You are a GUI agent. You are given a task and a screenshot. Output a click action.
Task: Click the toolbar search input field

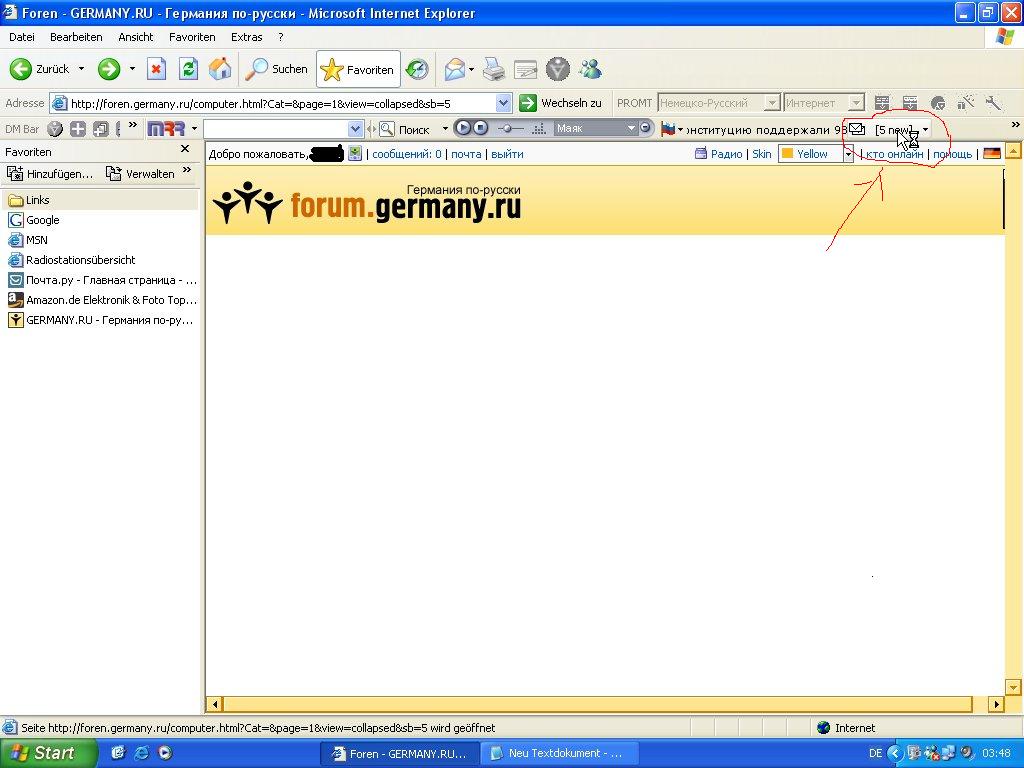pos(276,129)
